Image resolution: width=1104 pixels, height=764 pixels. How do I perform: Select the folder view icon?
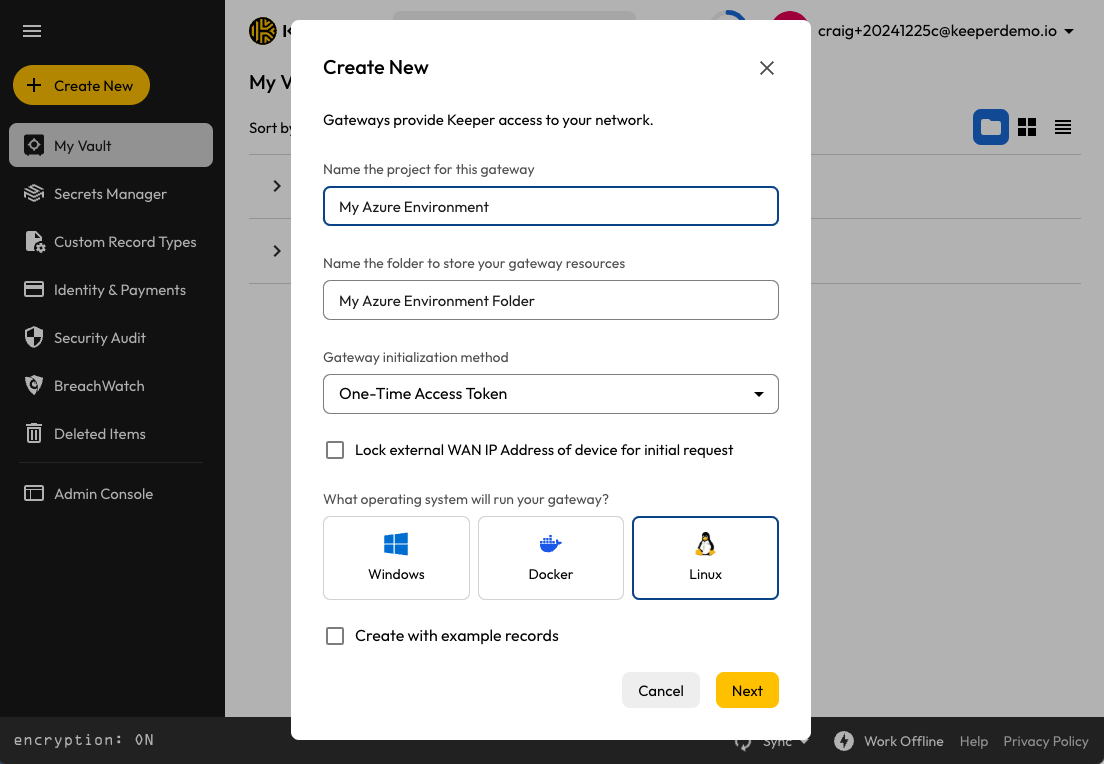(990, 127)
